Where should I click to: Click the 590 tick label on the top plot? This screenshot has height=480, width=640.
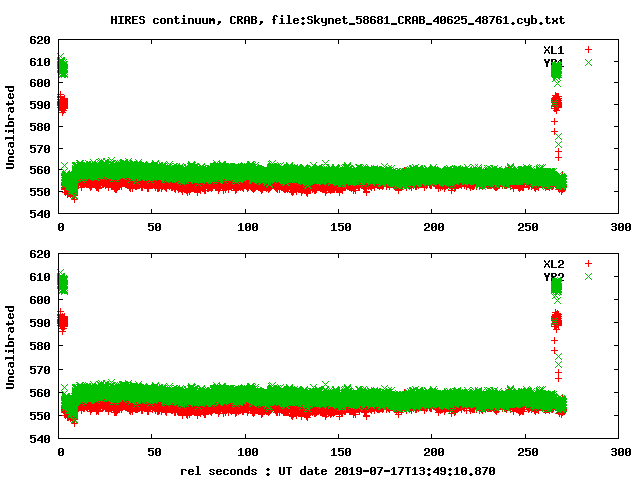[40, 105]
